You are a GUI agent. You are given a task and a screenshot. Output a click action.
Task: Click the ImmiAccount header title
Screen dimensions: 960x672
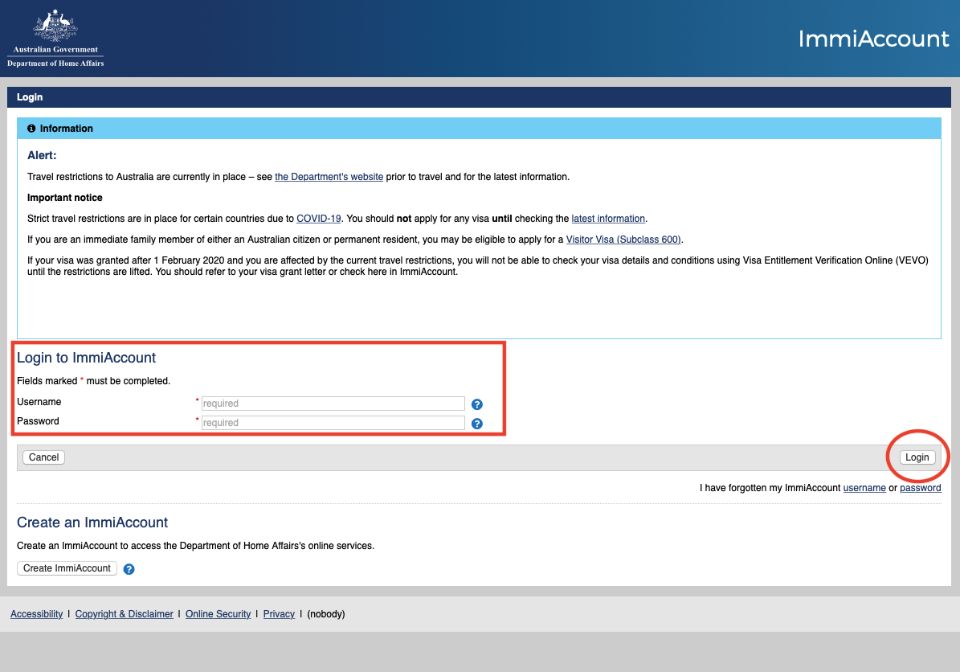(873, 39)
